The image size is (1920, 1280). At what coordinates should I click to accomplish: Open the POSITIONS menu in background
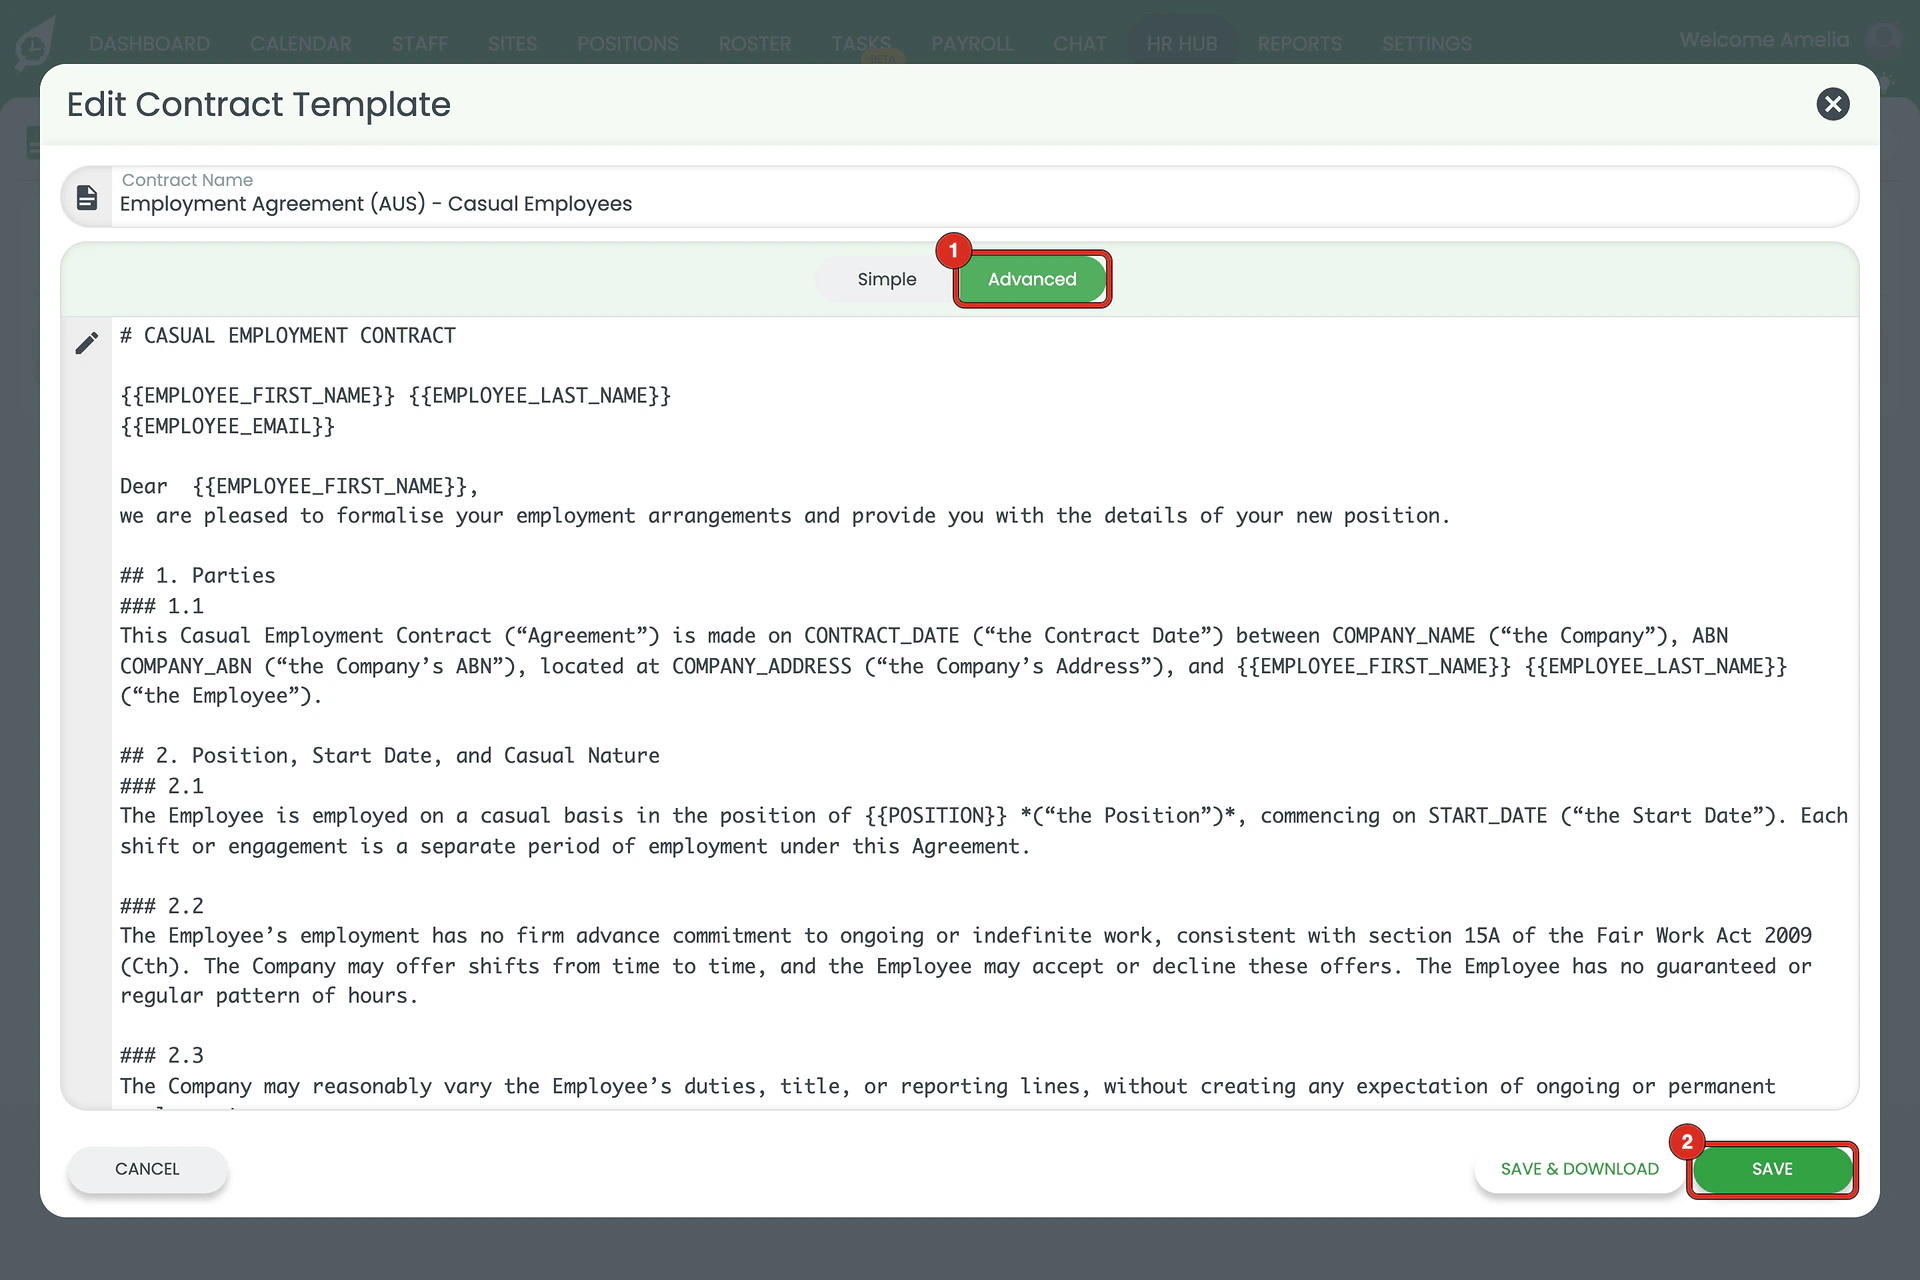click(627, 44)
